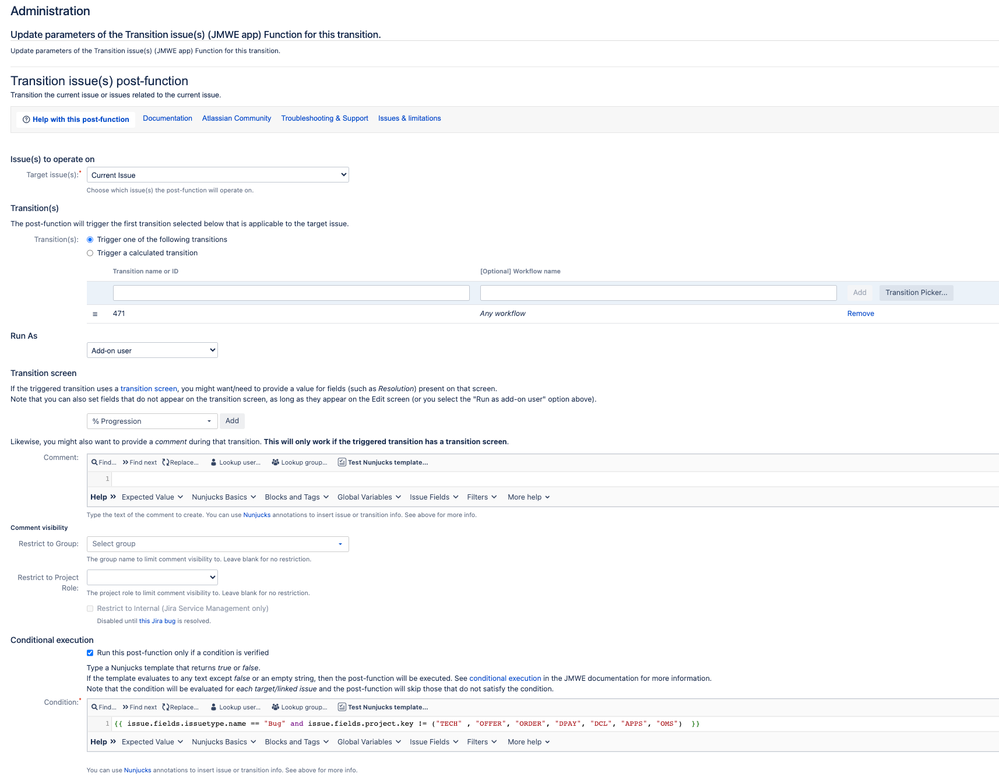
Task: Click the Help with this post-function button
Action: tap(75, 119)
